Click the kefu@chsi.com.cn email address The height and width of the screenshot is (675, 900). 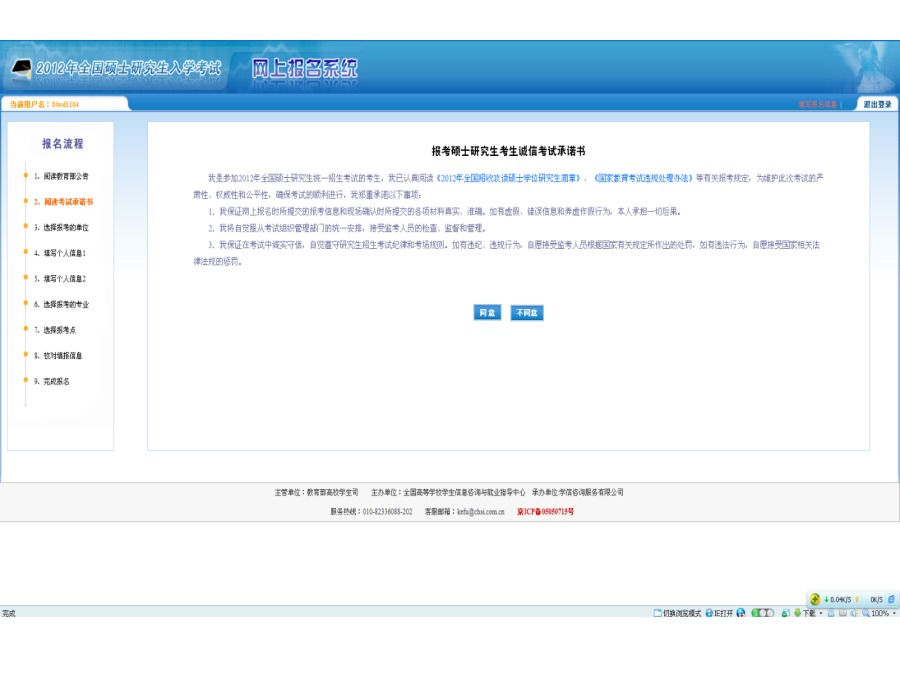pos(480,511)
